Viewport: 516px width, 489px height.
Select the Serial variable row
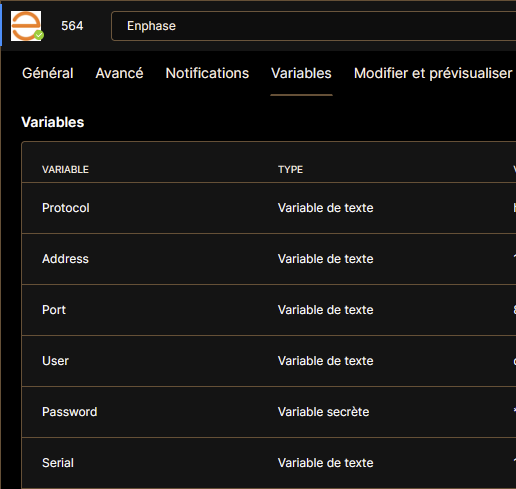point(269,463)
